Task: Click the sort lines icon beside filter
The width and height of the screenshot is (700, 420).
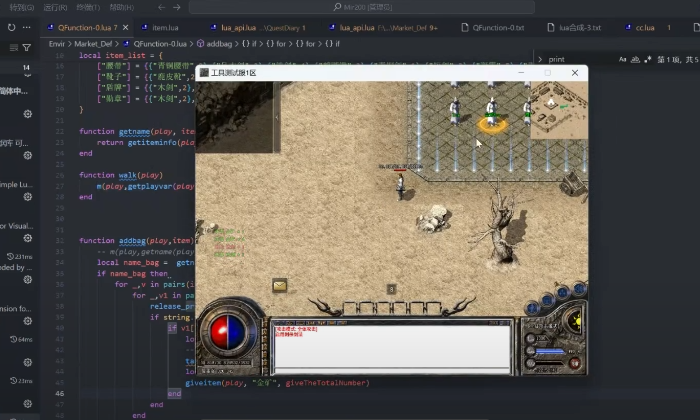Action: pyautogui.click(x=13, y=47)
